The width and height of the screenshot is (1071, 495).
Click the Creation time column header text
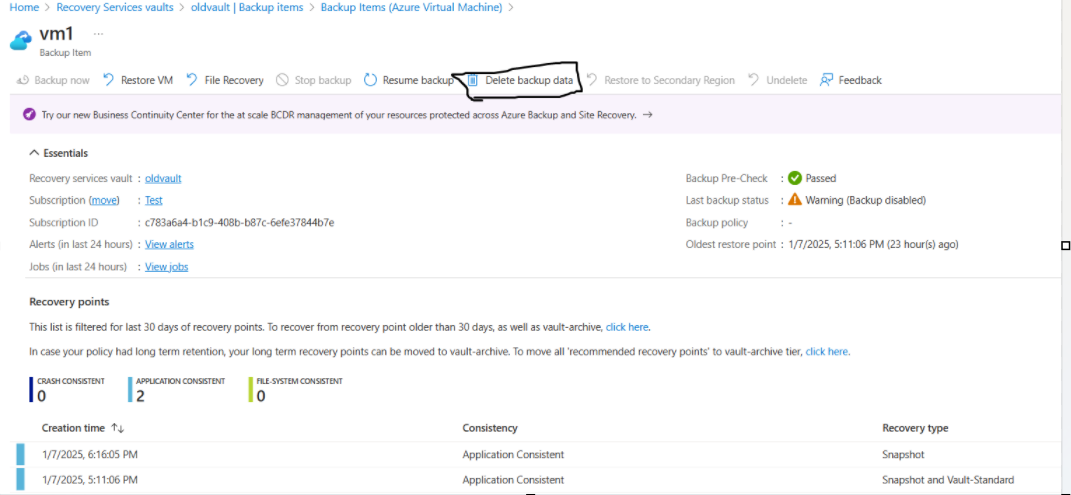click(73, 428)
